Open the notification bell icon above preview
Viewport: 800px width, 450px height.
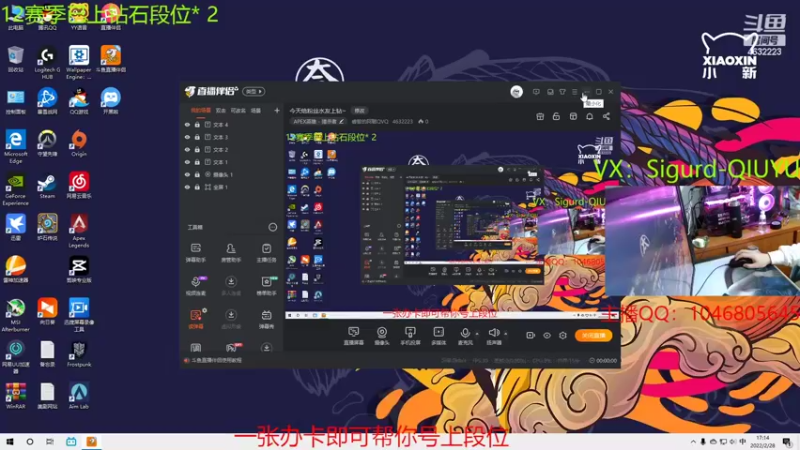coord(589,116)
